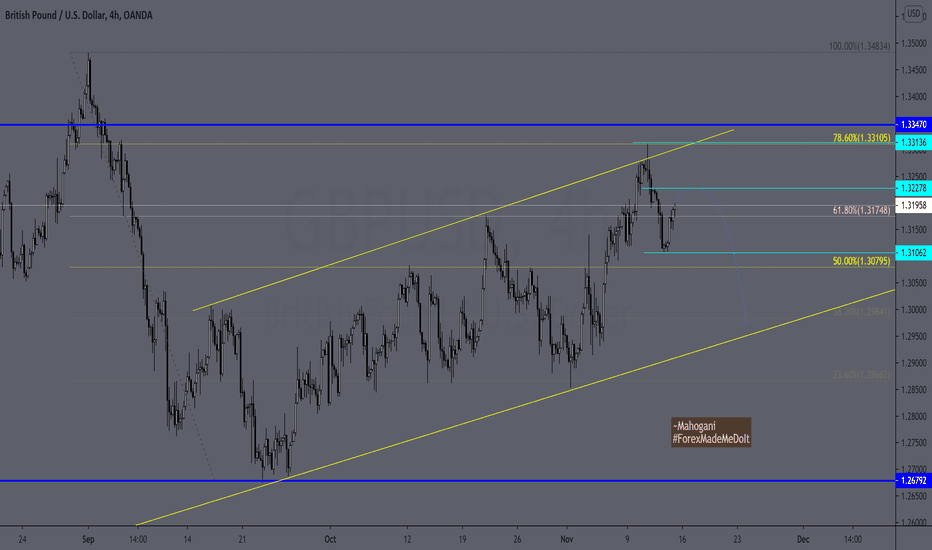Click the 1.31958 current price label

click(913, 206)
